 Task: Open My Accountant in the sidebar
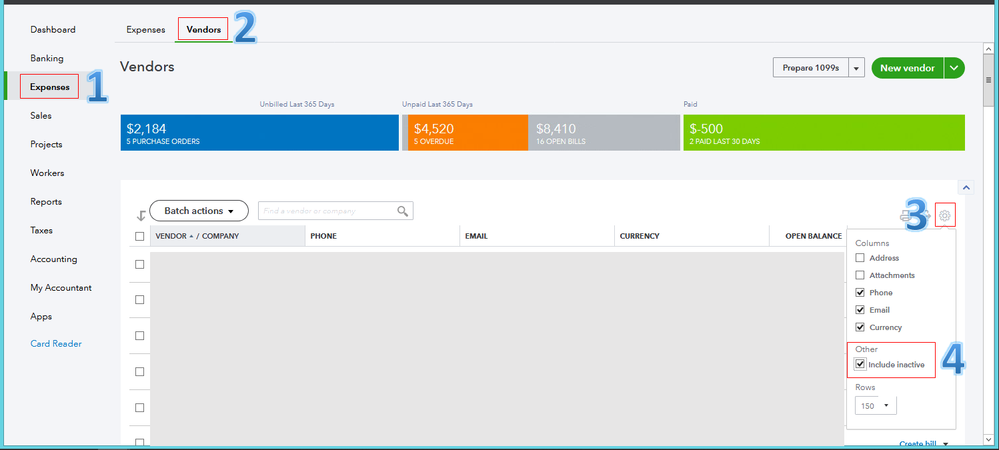pos(61,287)
